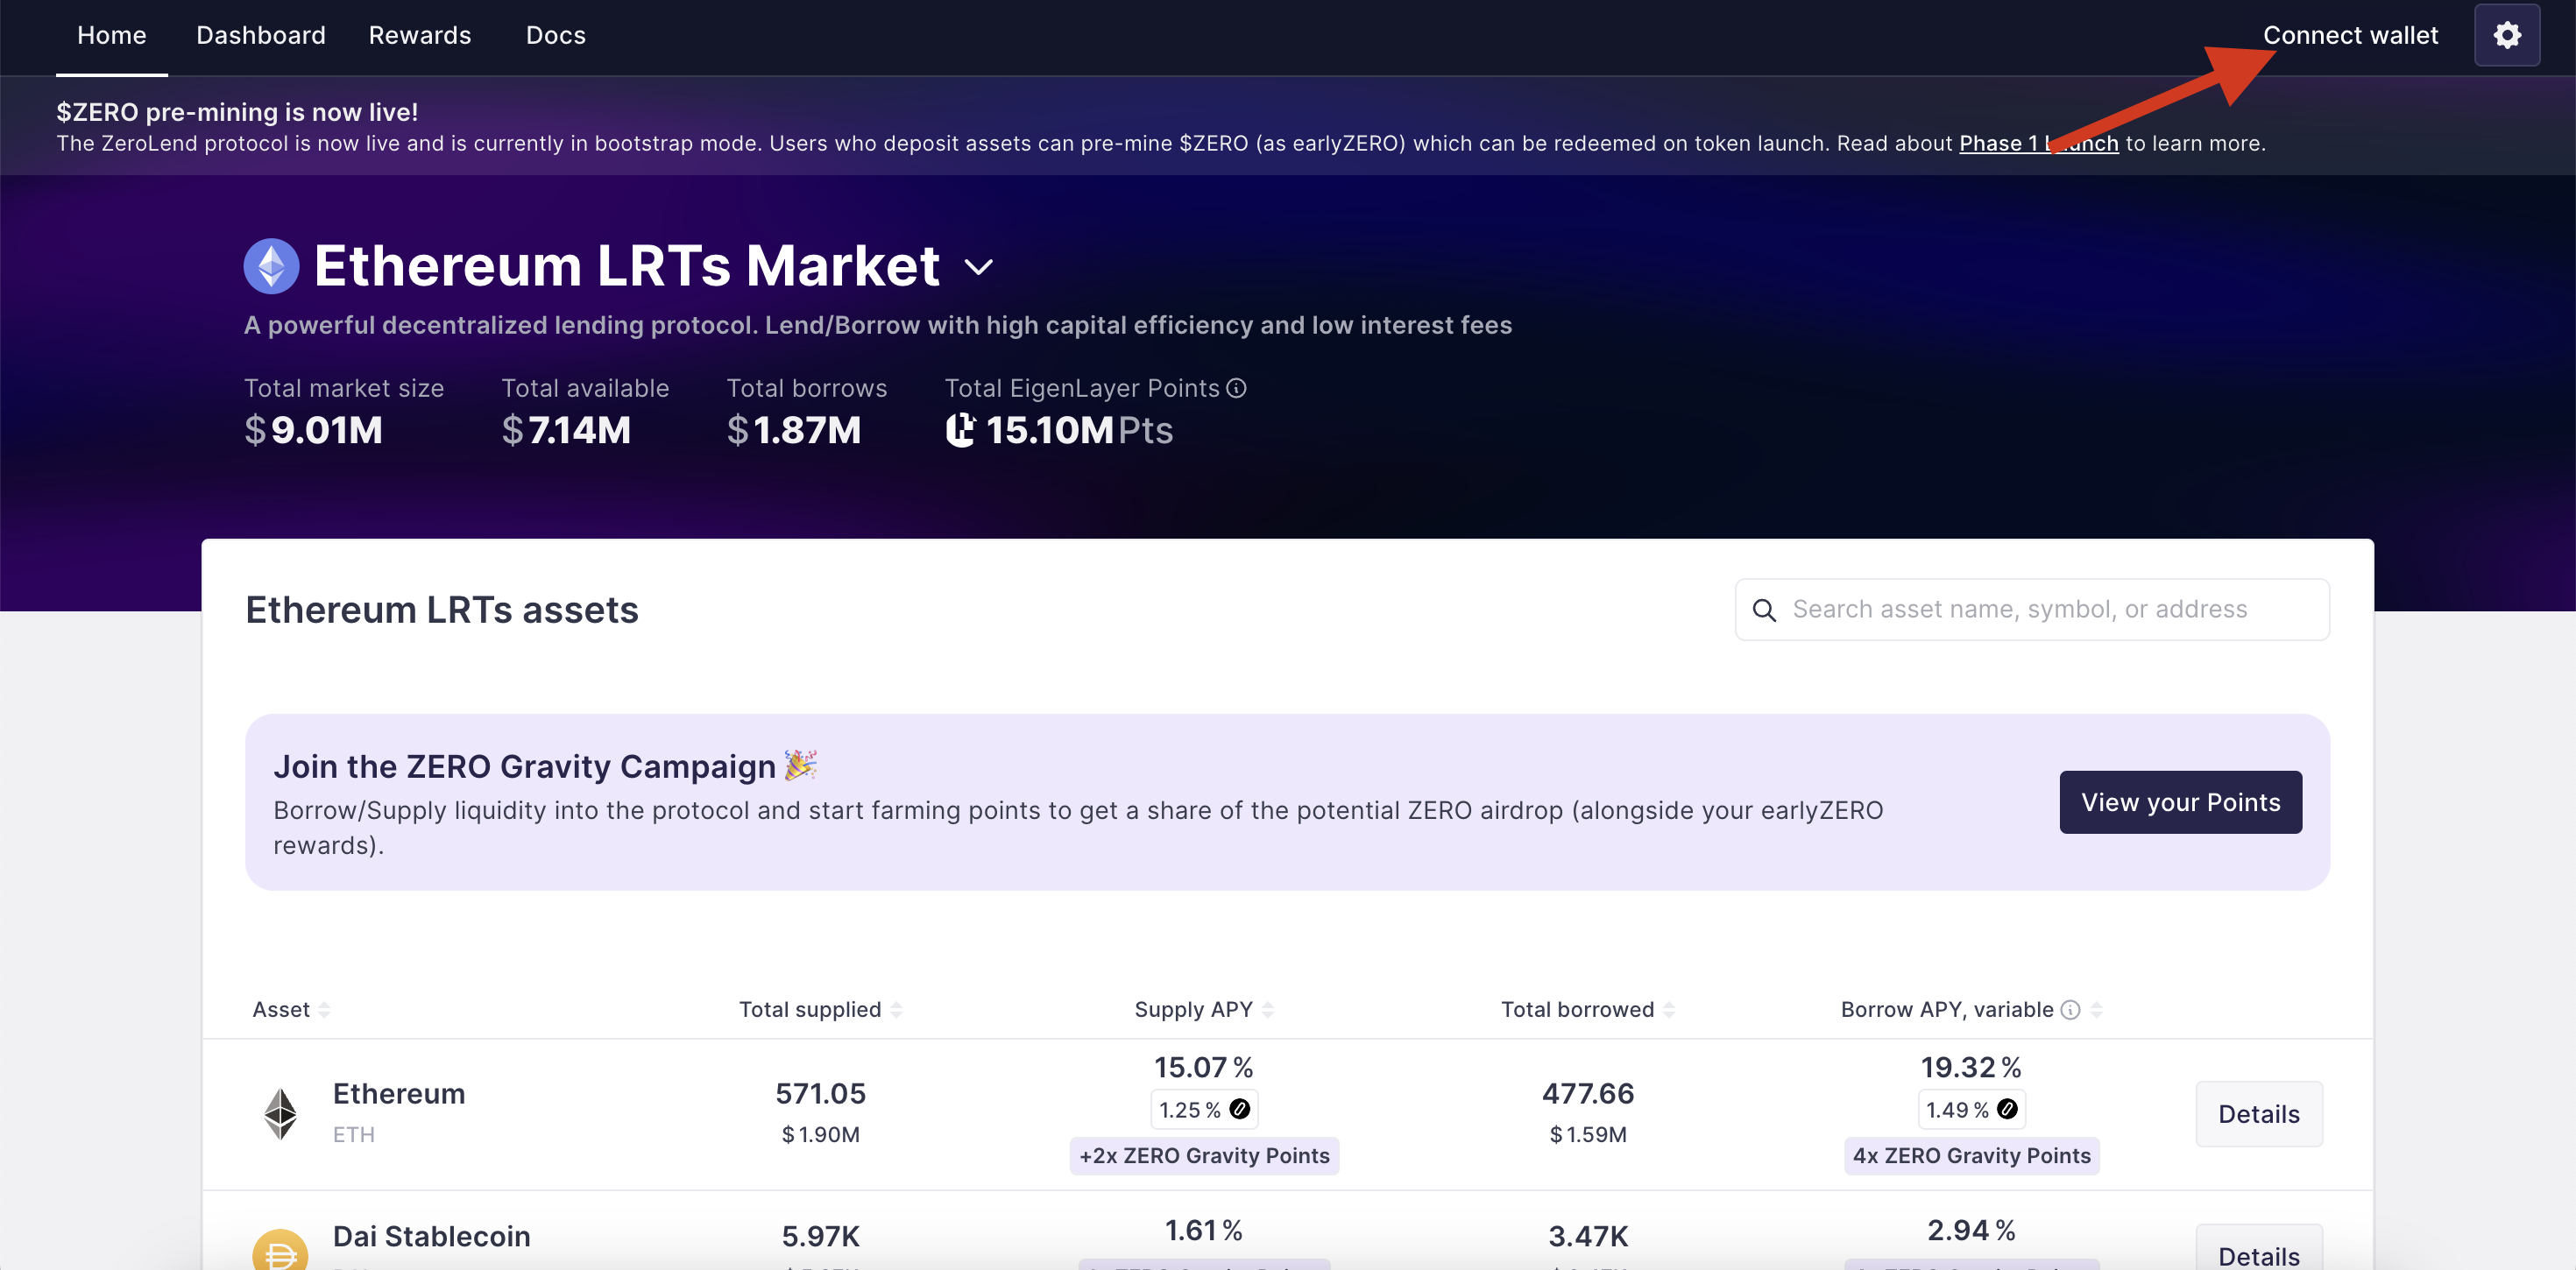Expand the Ethereum LRTs Market dropdown chevron
The image size is (2576, 1270).
978,267
